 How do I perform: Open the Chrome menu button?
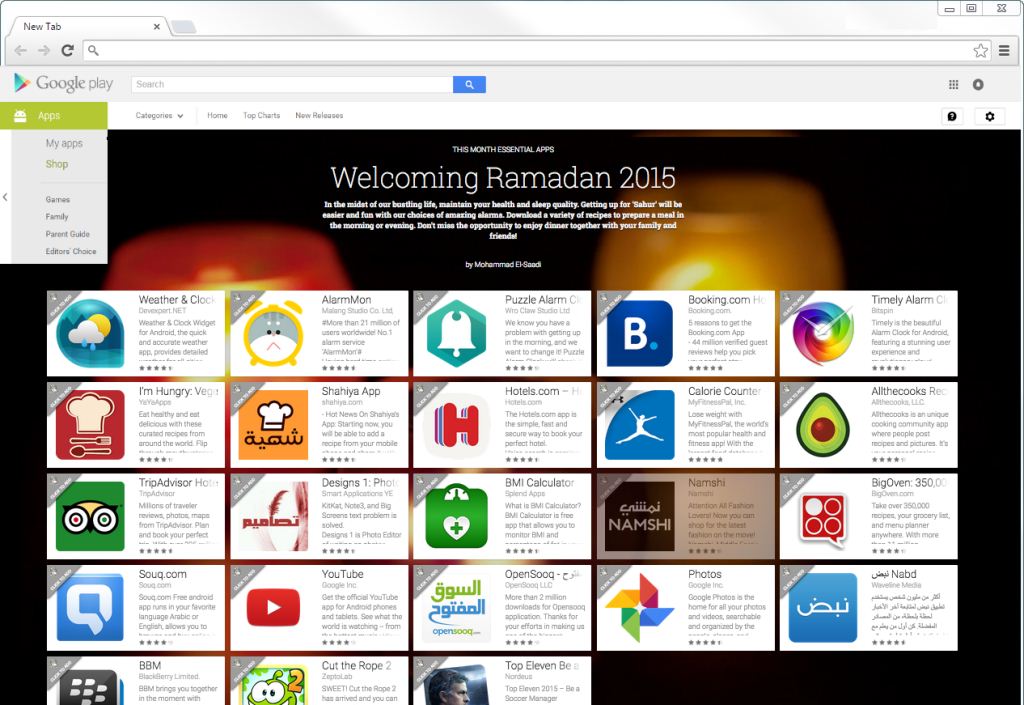(1003, 48)
